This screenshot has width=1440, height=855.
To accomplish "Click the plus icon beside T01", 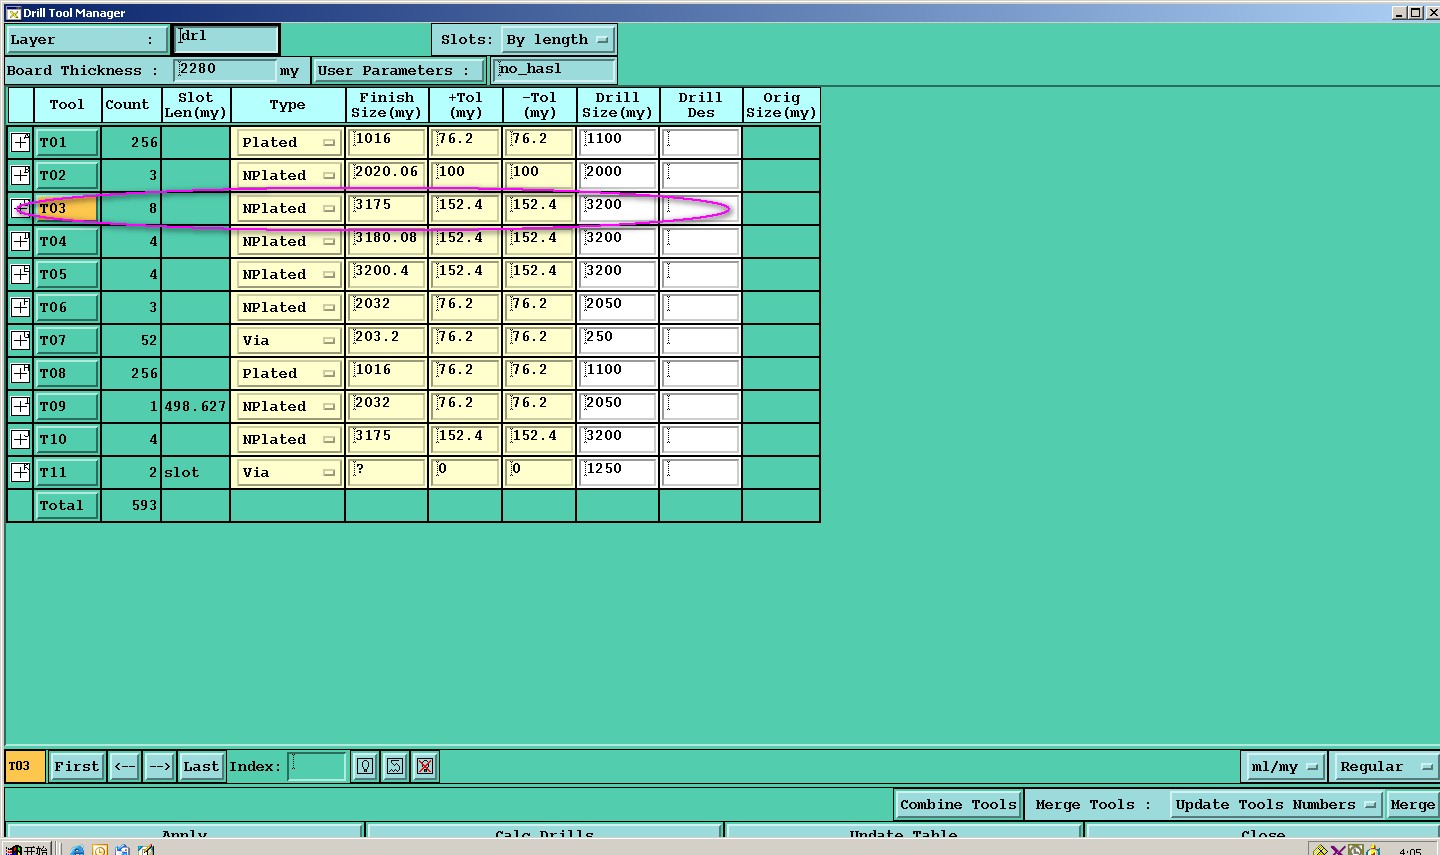I will click(20, 142).
